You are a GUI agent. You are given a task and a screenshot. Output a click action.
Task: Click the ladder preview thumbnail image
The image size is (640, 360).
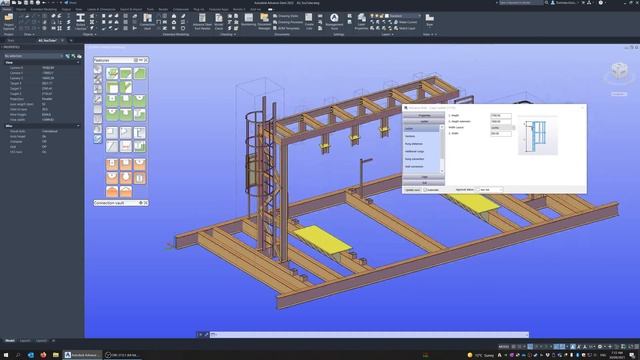tap(538, 137)
